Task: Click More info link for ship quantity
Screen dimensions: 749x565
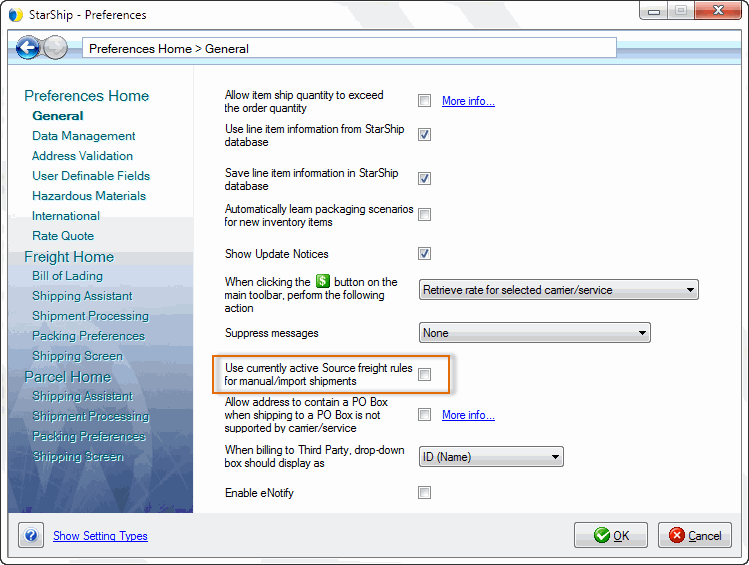Action: pos(468,101)
